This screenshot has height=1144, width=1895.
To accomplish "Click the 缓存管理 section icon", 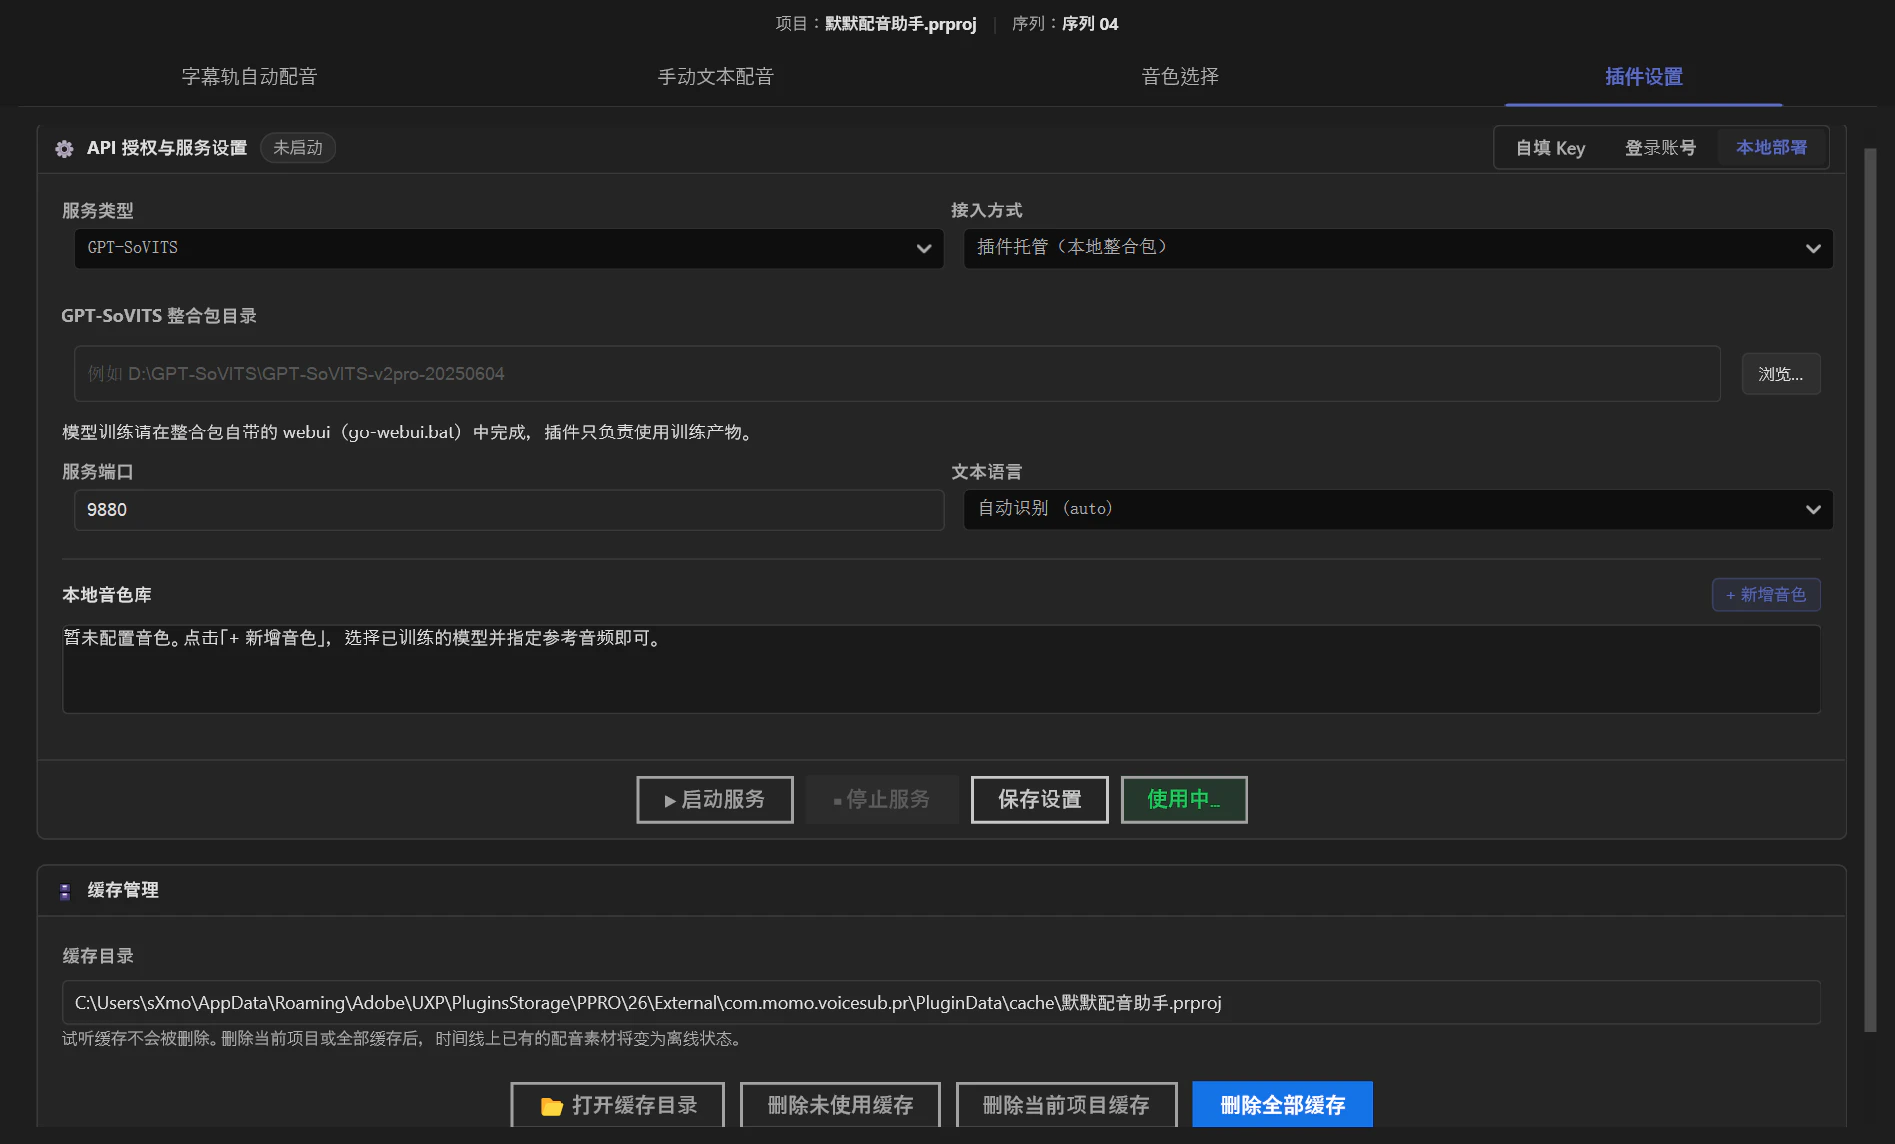I will (x=65, y=891).
